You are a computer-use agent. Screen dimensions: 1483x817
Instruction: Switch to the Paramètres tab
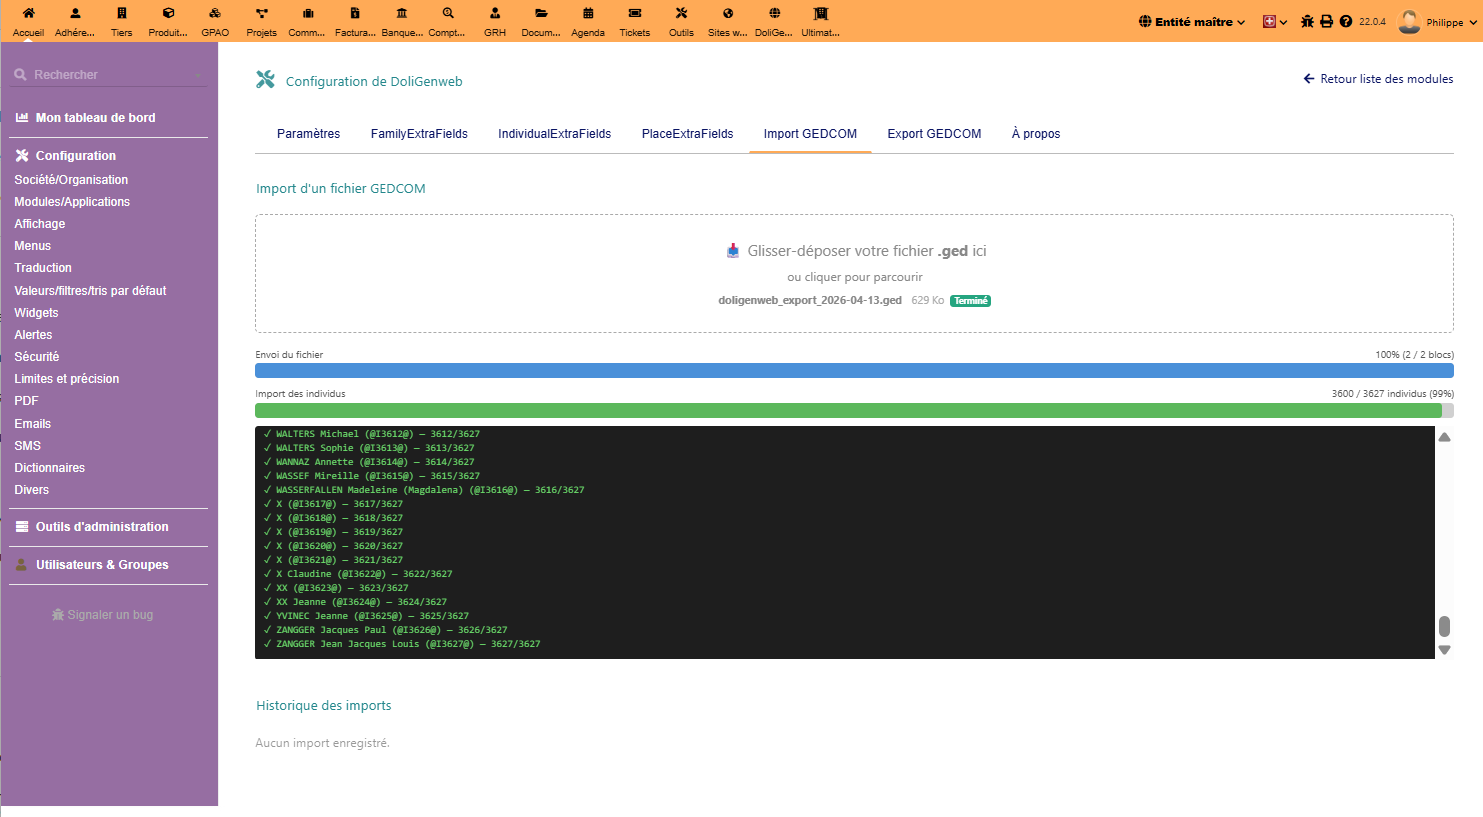coord(308,134)
